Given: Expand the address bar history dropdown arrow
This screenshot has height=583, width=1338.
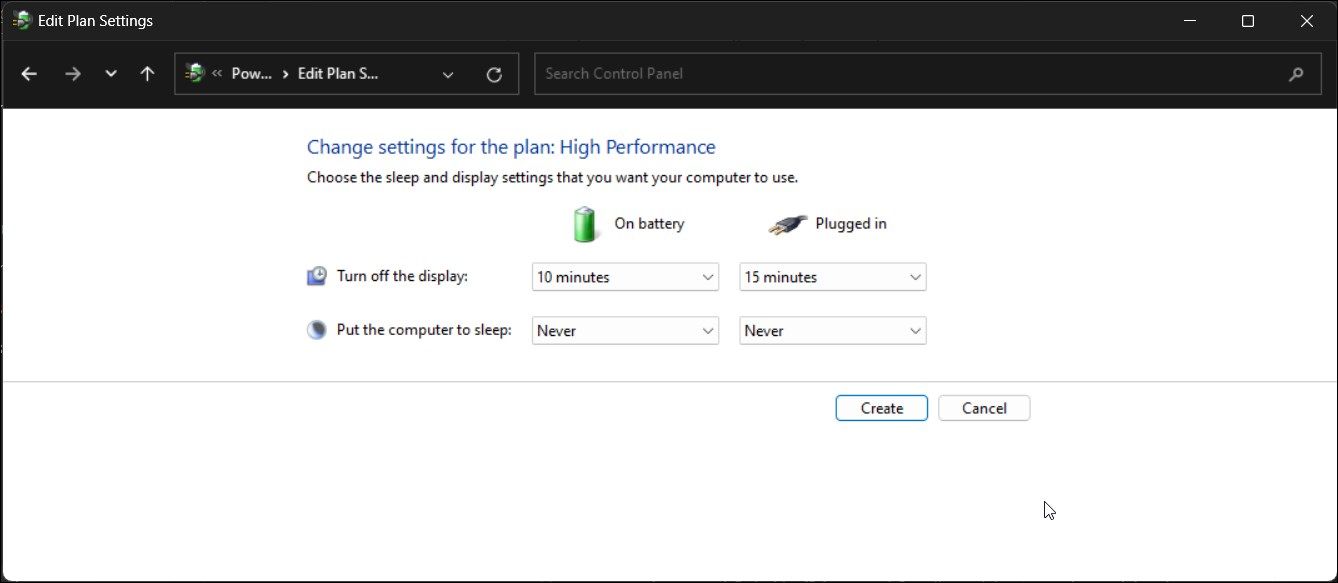Looking at the screenshot, I should click(448, 73).
